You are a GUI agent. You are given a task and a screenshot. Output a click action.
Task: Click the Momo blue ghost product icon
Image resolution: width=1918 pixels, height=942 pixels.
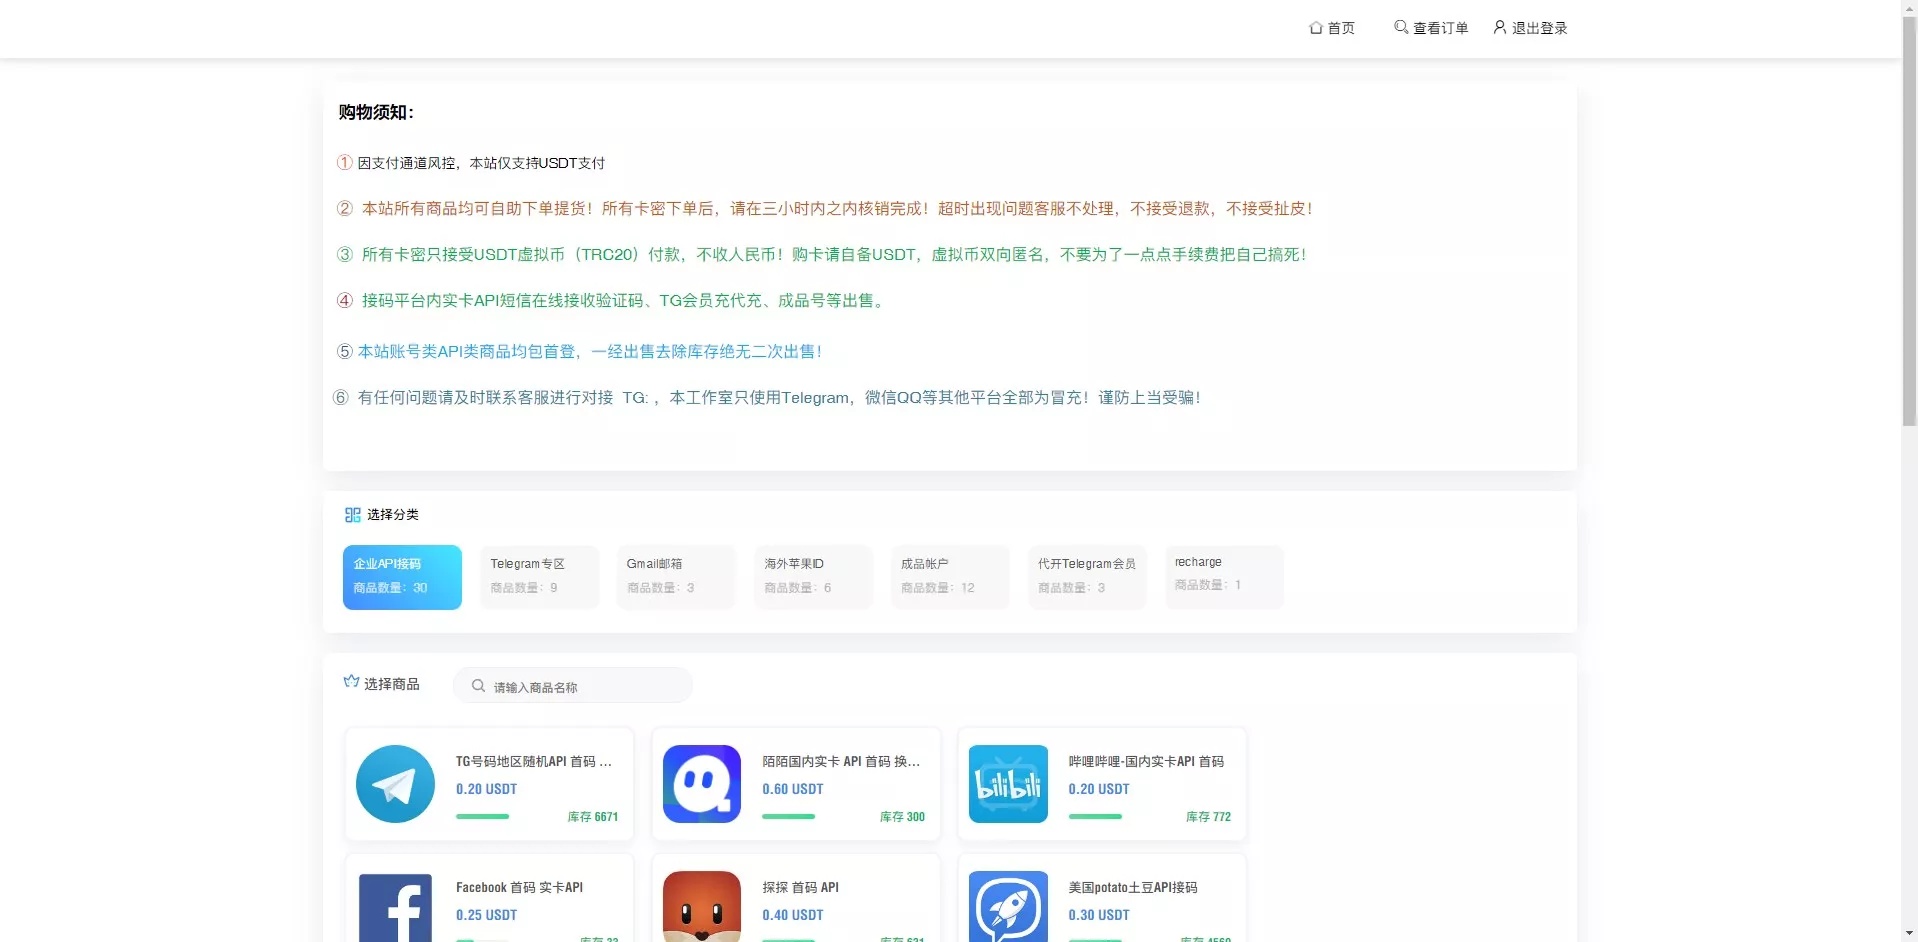pyautogui.click(x=701, y=784)
